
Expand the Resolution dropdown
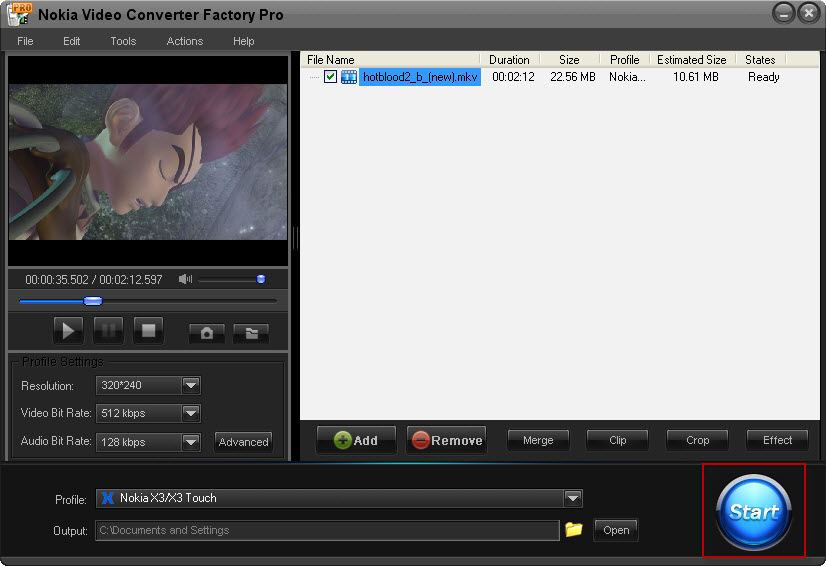(x=191, y=385)
